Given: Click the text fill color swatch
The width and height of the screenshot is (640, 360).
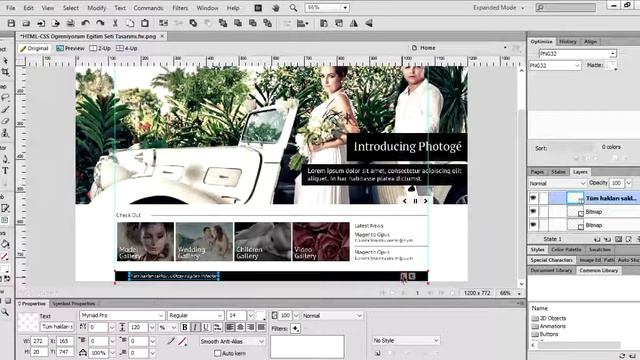Looking at the screenshot, I should (x=261, y=316).
